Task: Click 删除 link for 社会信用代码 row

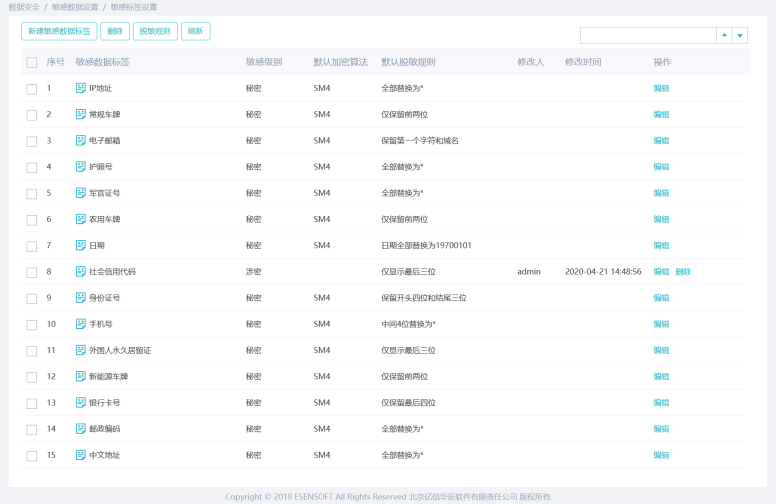Action: [683, 271]
